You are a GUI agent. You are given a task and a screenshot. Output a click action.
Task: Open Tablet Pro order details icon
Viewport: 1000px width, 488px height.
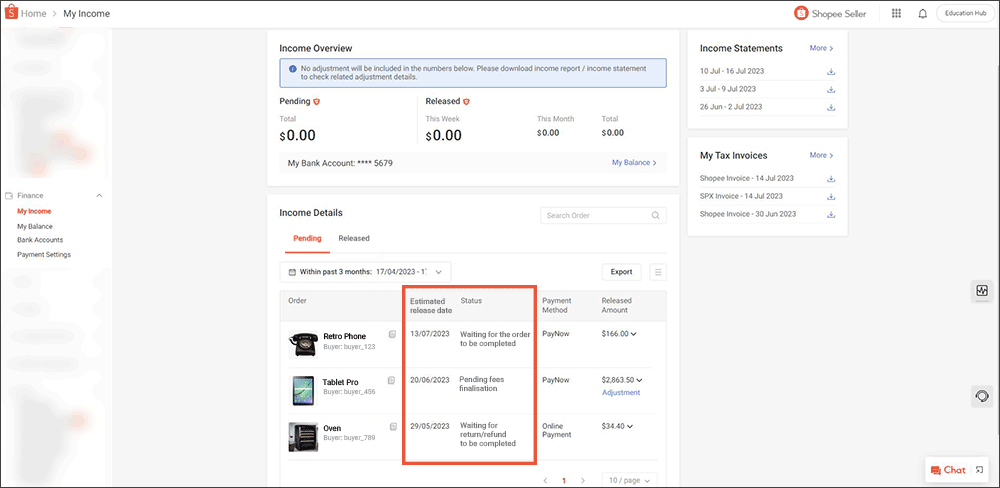393,380
